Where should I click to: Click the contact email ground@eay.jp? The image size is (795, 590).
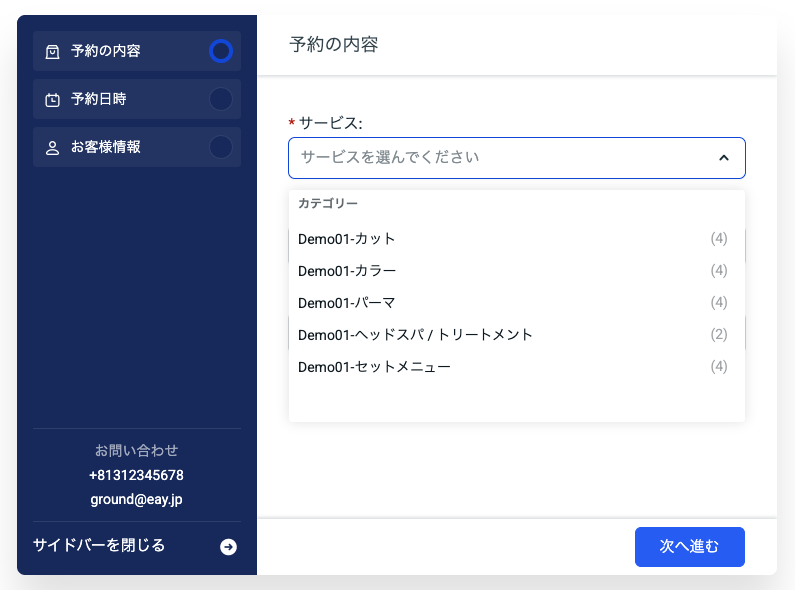pyautogui.click(x=136, y=499)
